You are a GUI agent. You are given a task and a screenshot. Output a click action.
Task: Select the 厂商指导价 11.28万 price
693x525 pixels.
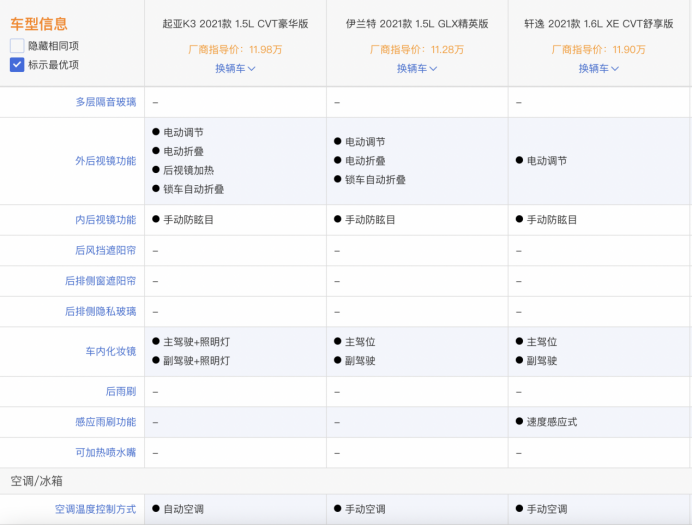[417, 49]
